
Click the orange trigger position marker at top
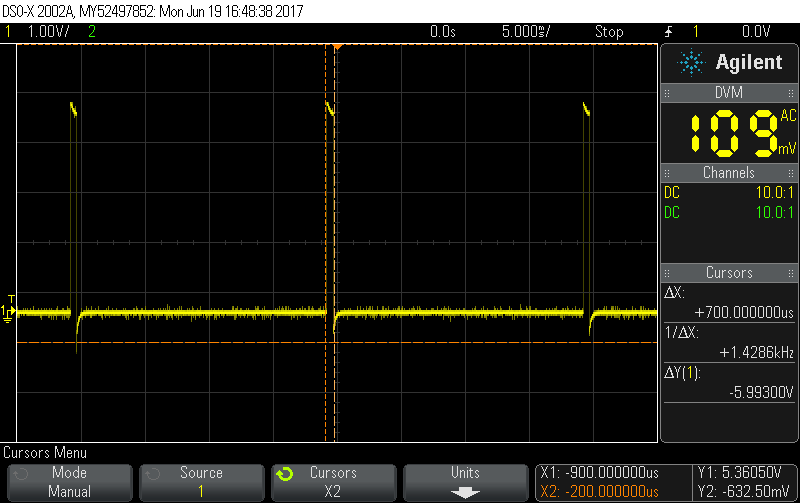tap(338, 48)
